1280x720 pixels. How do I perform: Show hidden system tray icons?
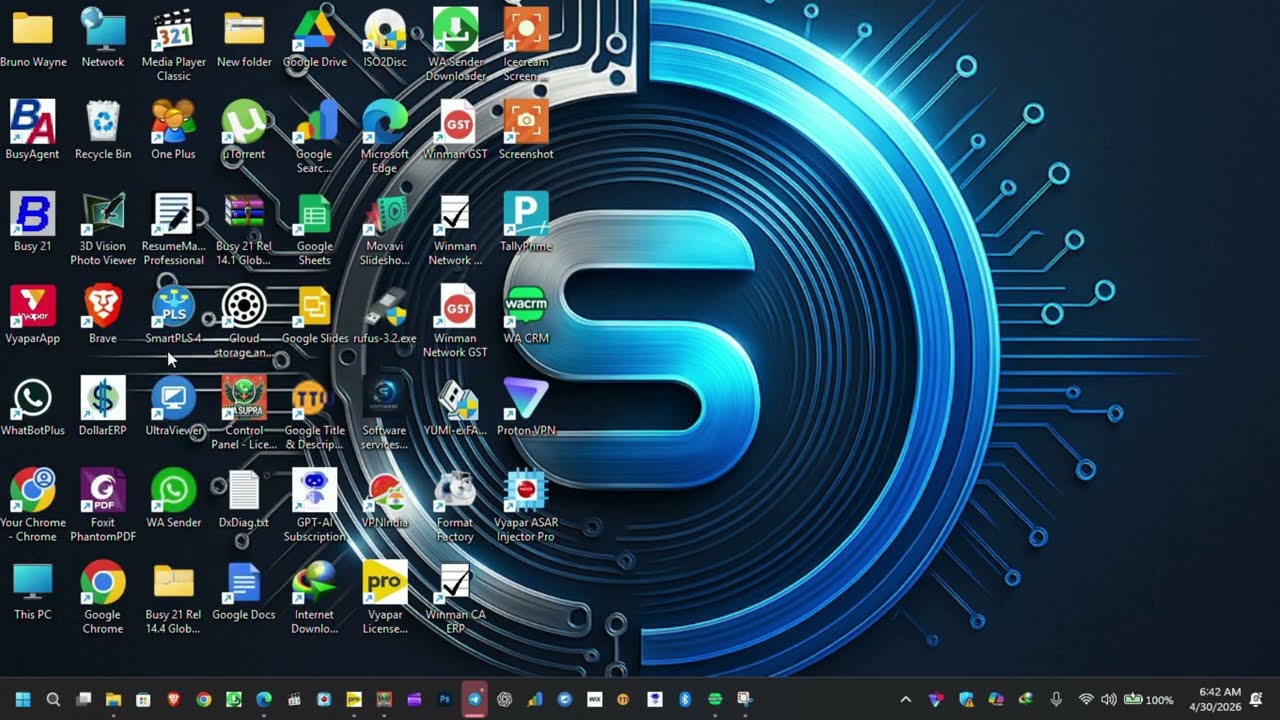tap(906, 699)
